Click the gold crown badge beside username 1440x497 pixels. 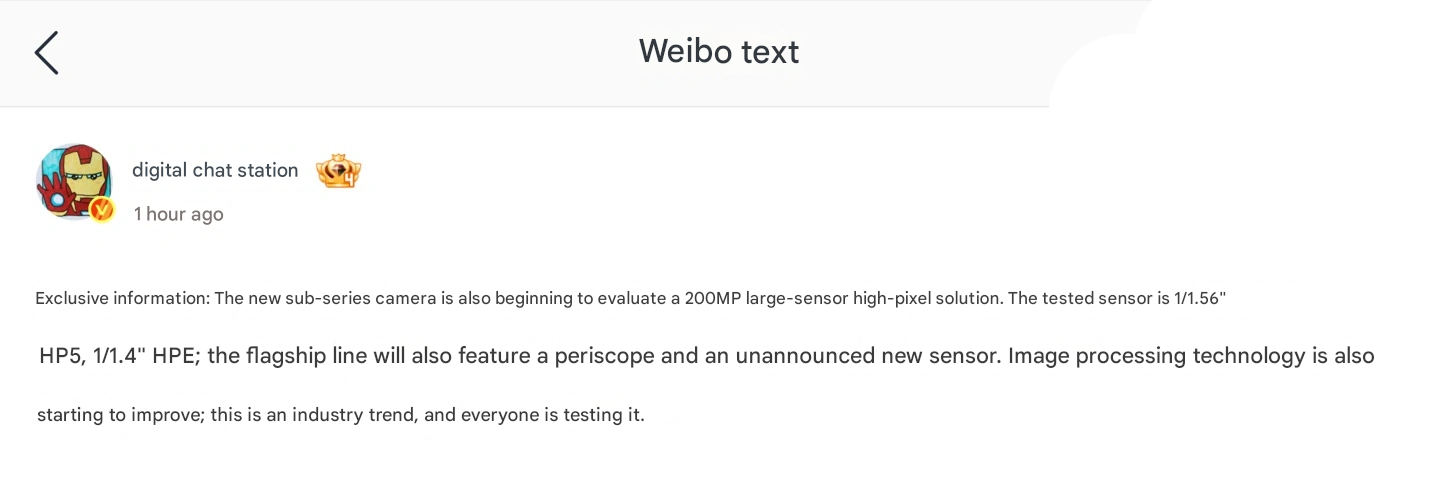[338, 172]
